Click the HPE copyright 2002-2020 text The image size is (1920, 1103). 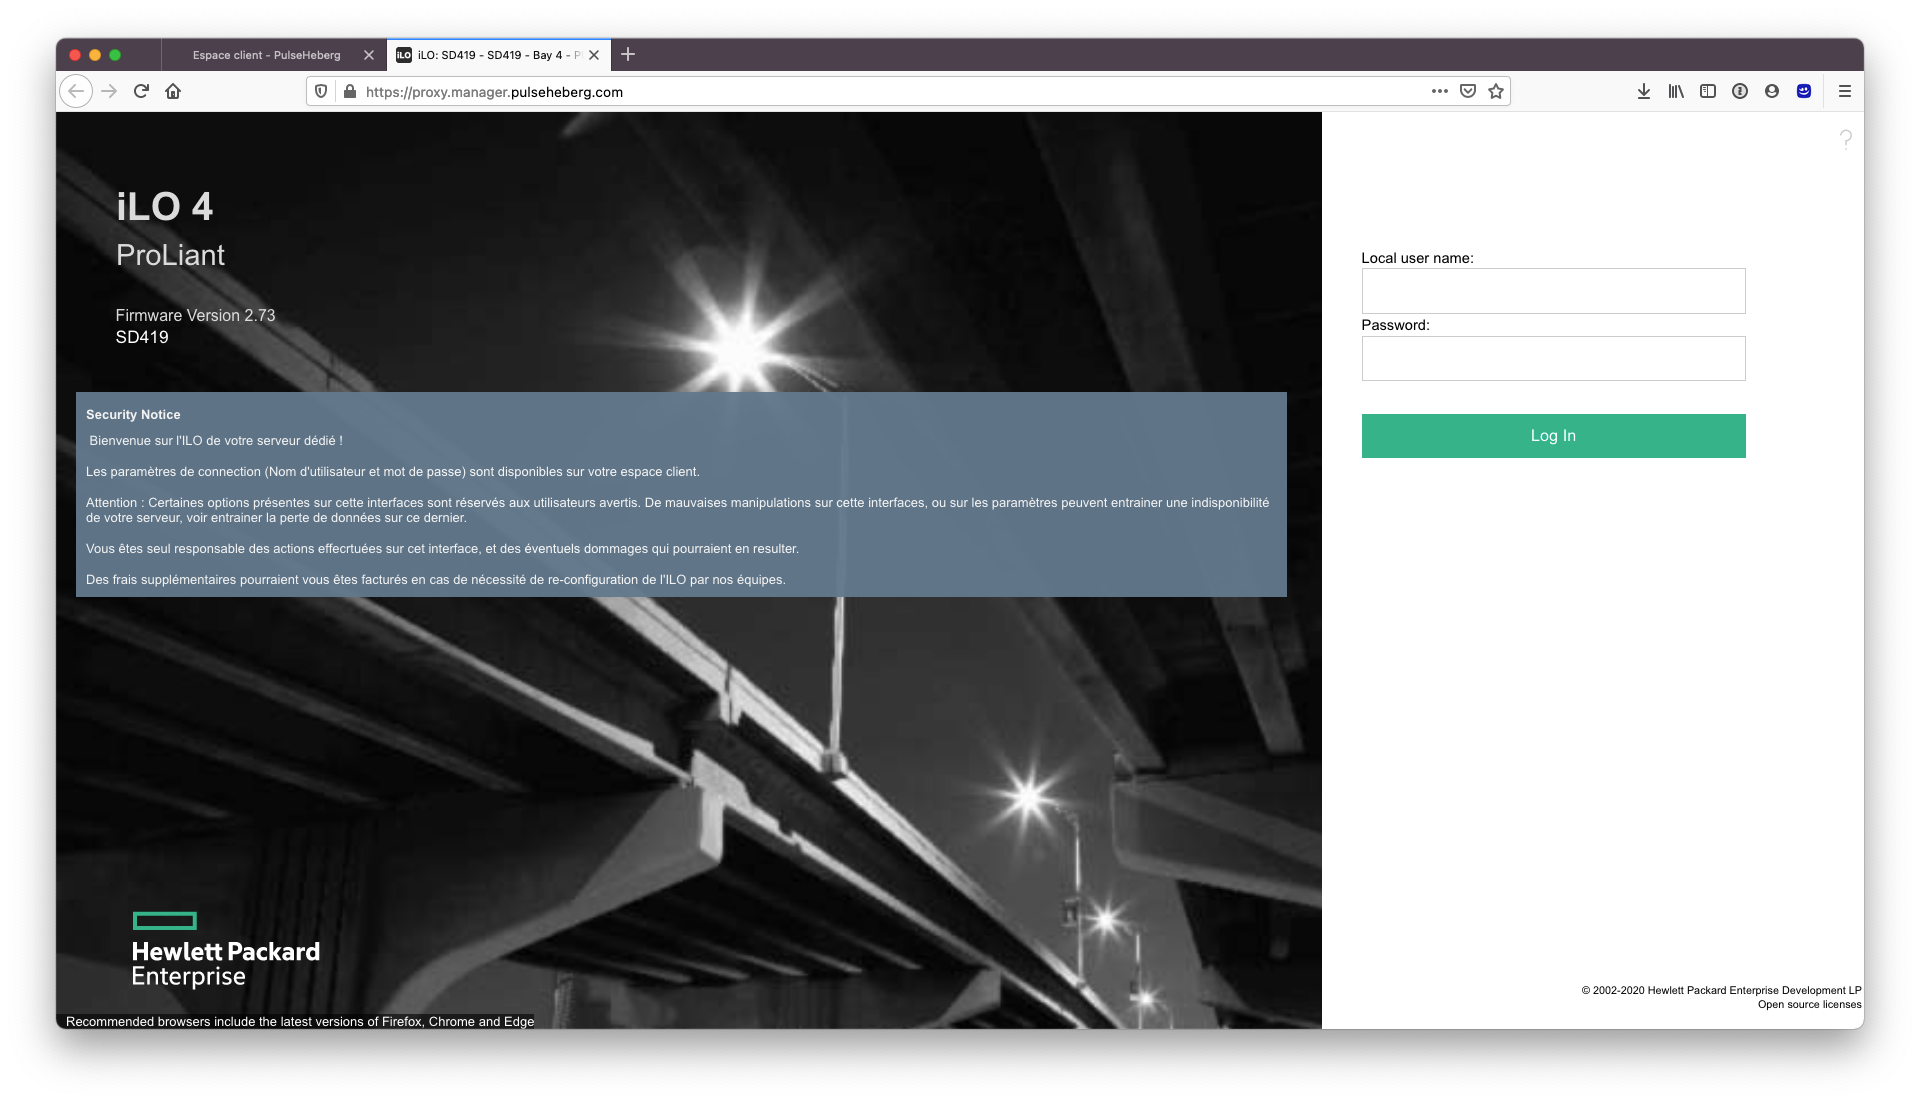click(1721, 991)
